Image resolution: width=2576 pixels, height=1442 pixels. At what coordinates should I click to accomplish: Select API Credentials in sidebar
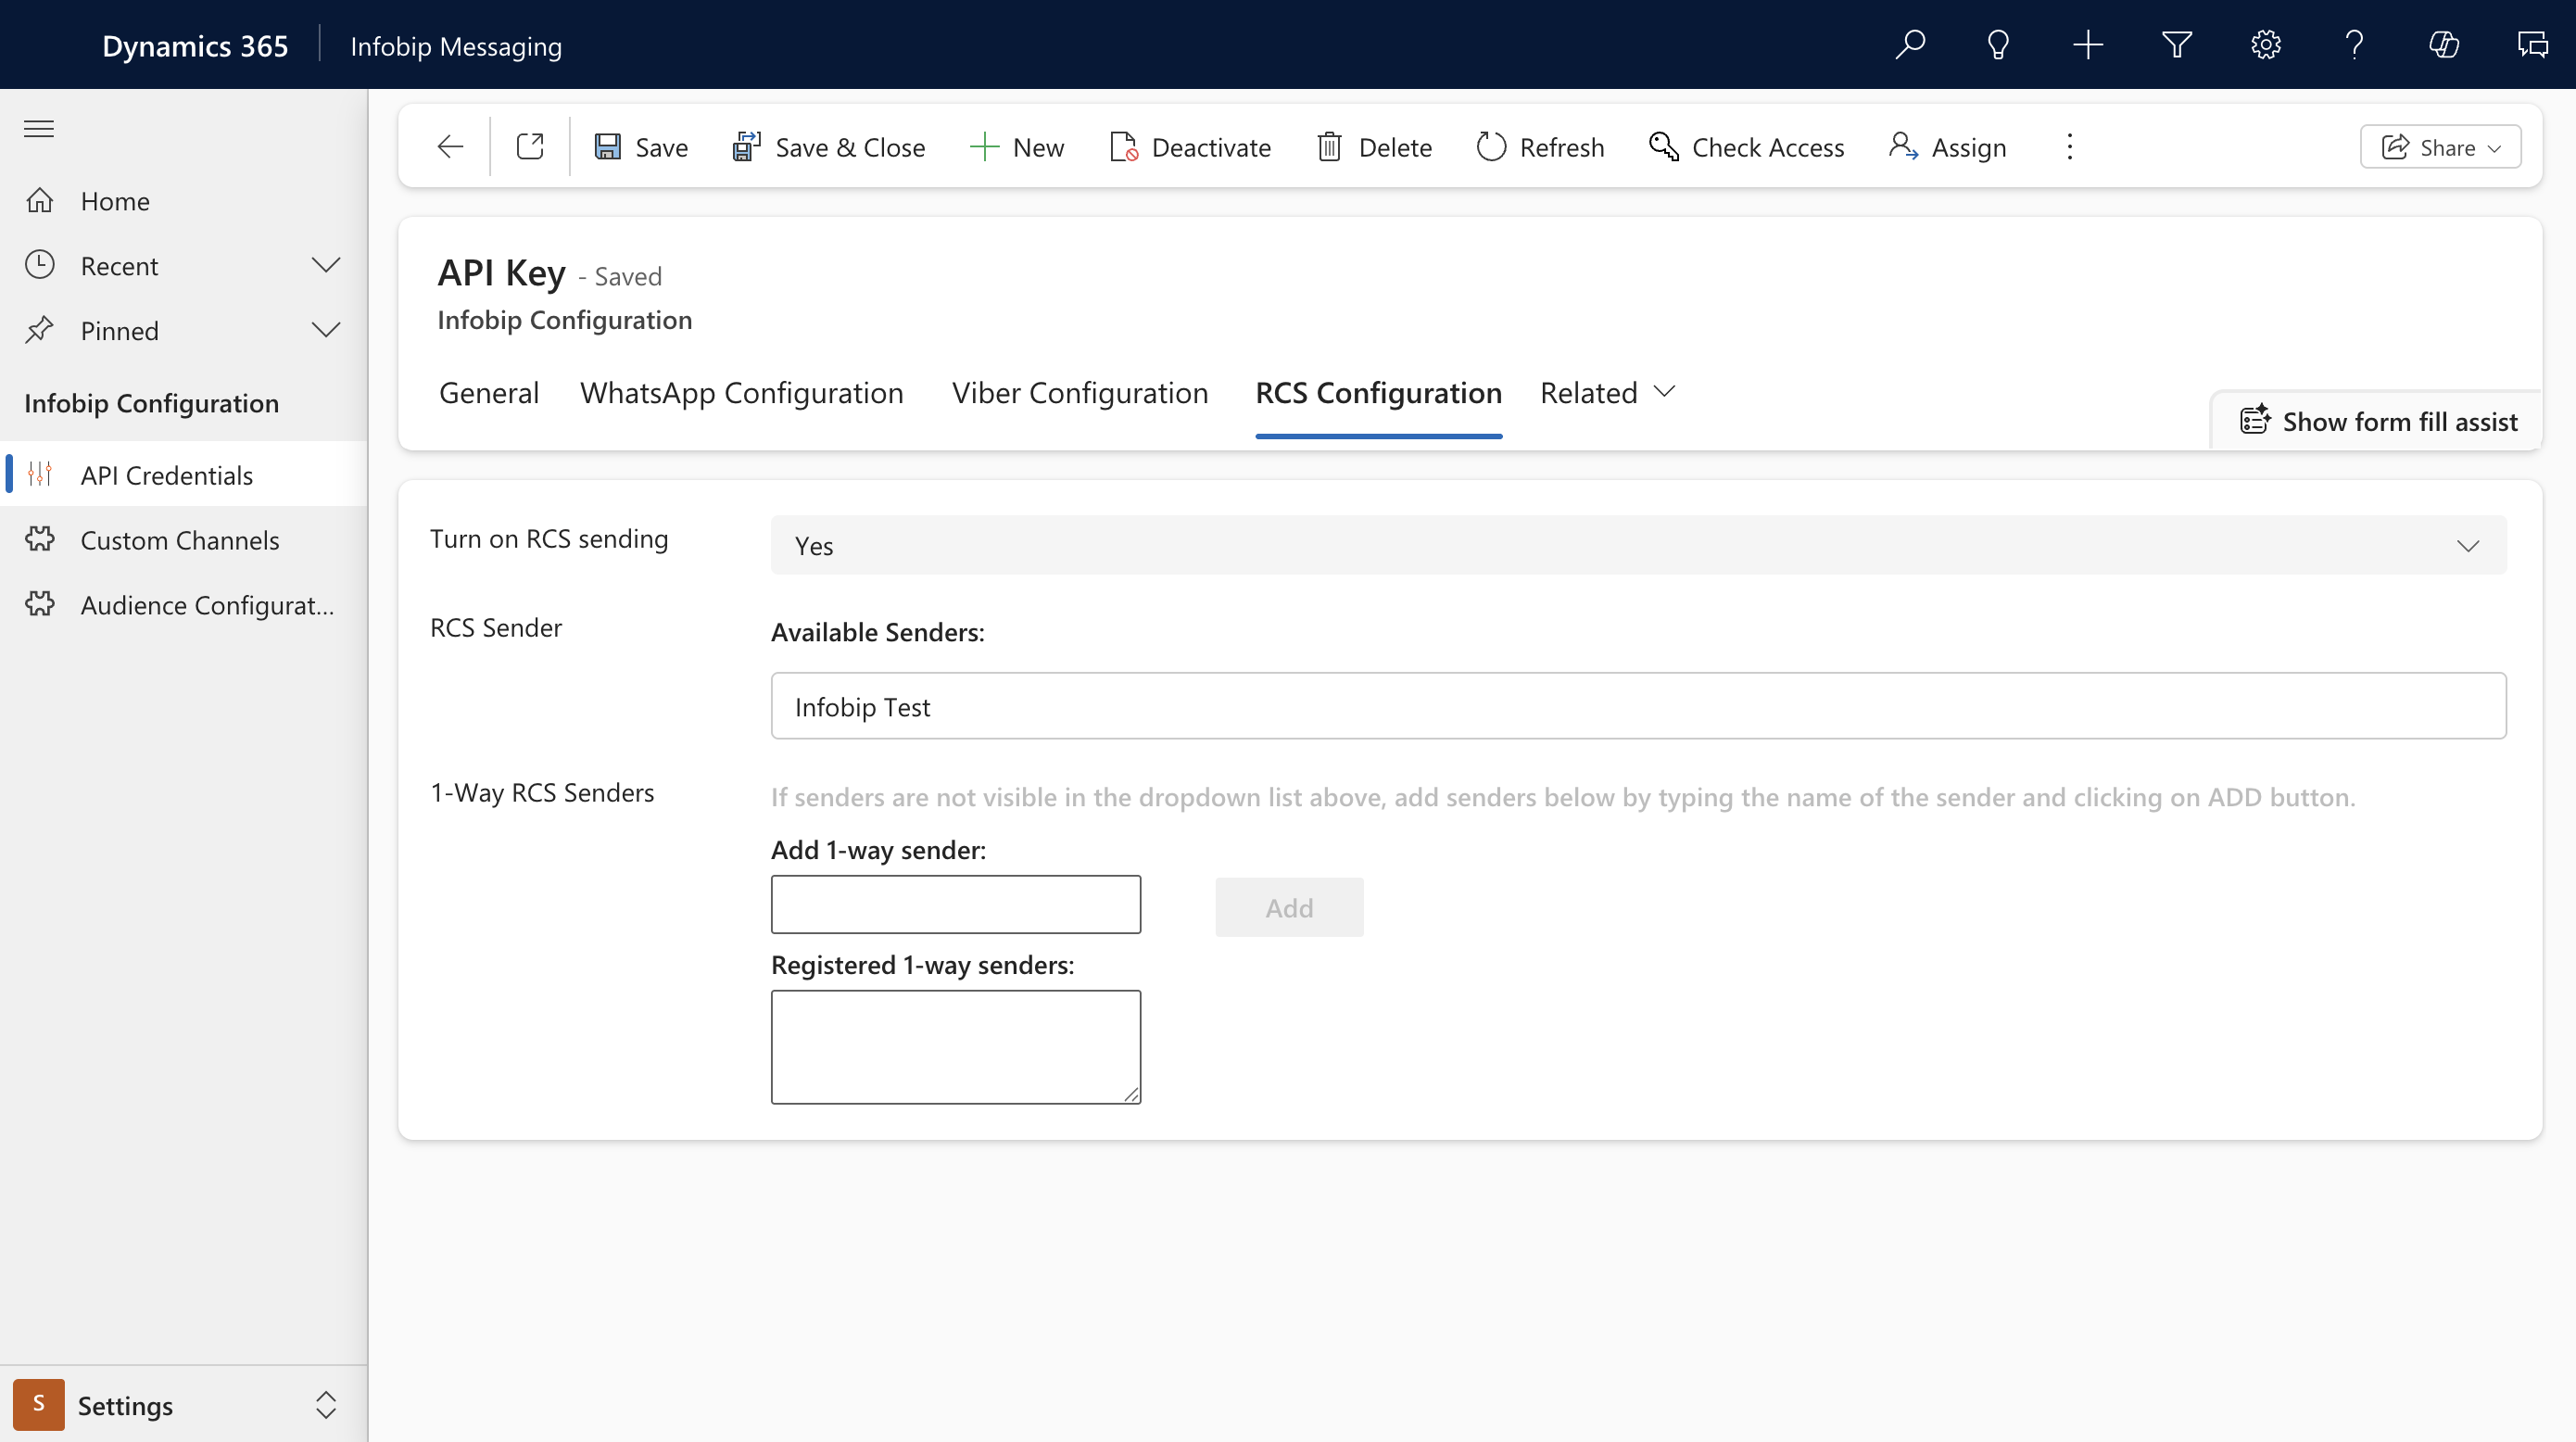point(184,475)
